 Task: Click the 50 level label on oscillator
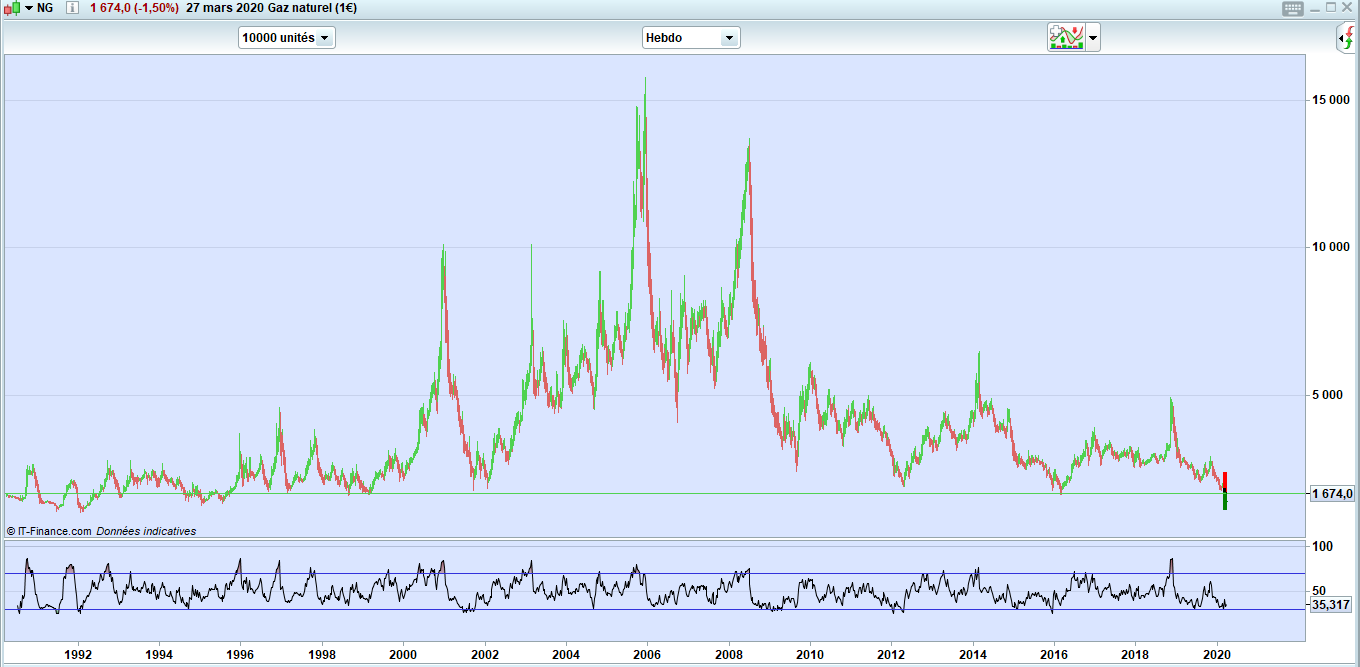coord(1319,591)
